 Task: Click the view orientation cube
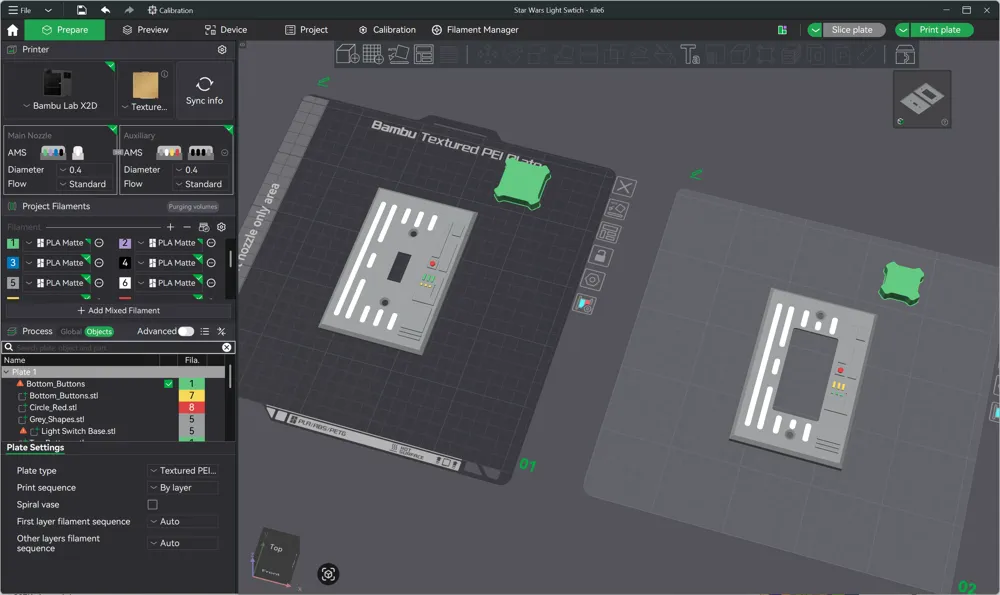277,556
